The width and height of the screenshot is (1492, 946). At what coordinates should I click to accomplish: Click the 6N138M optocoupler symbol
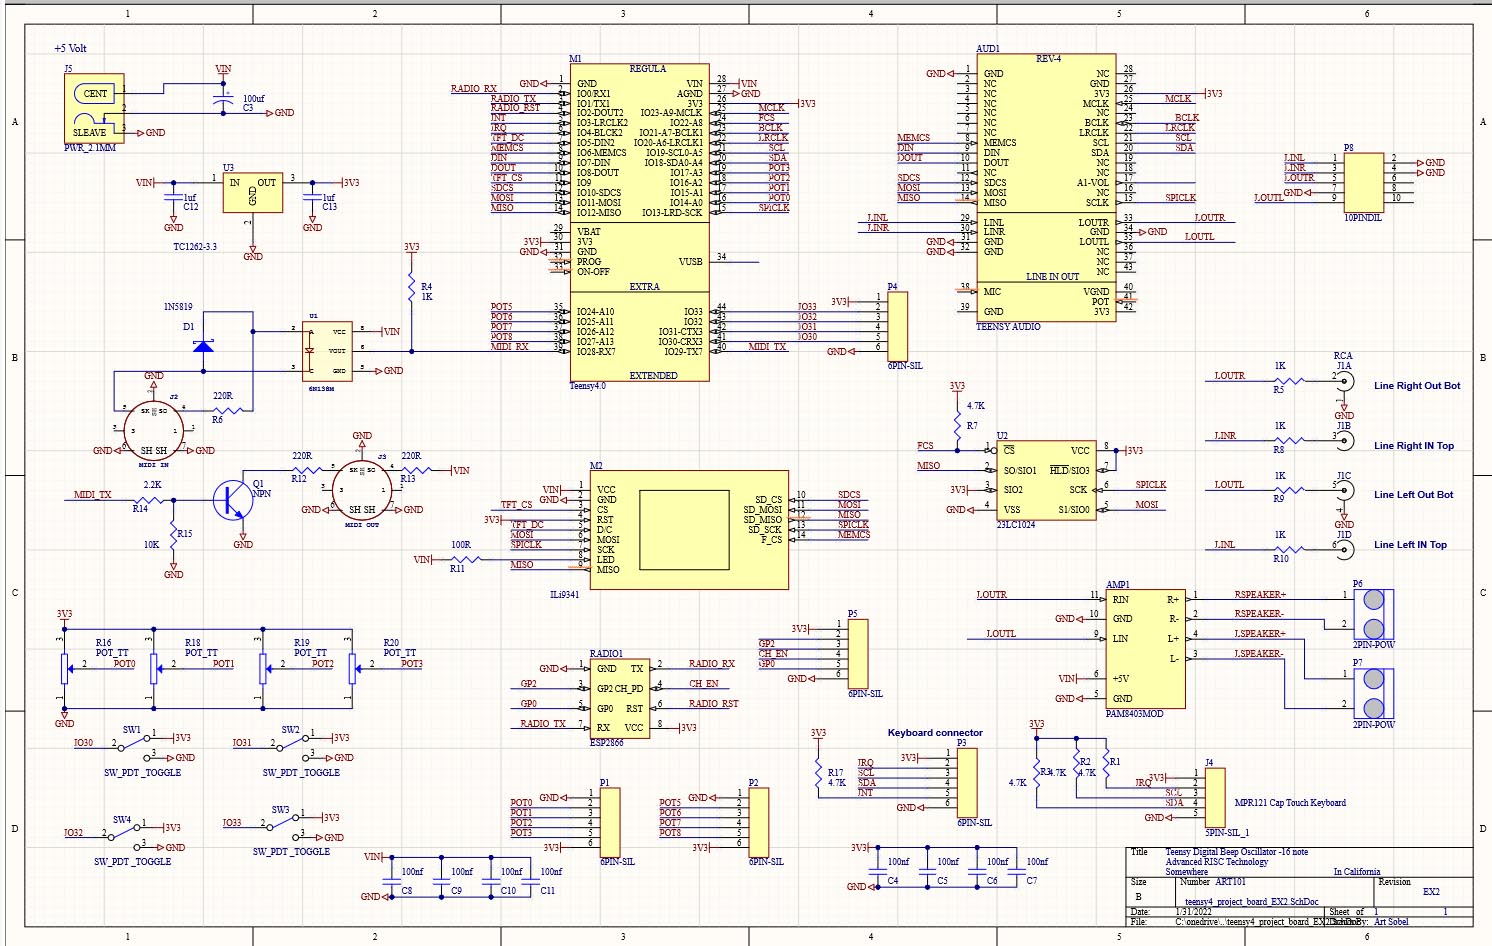326,351
